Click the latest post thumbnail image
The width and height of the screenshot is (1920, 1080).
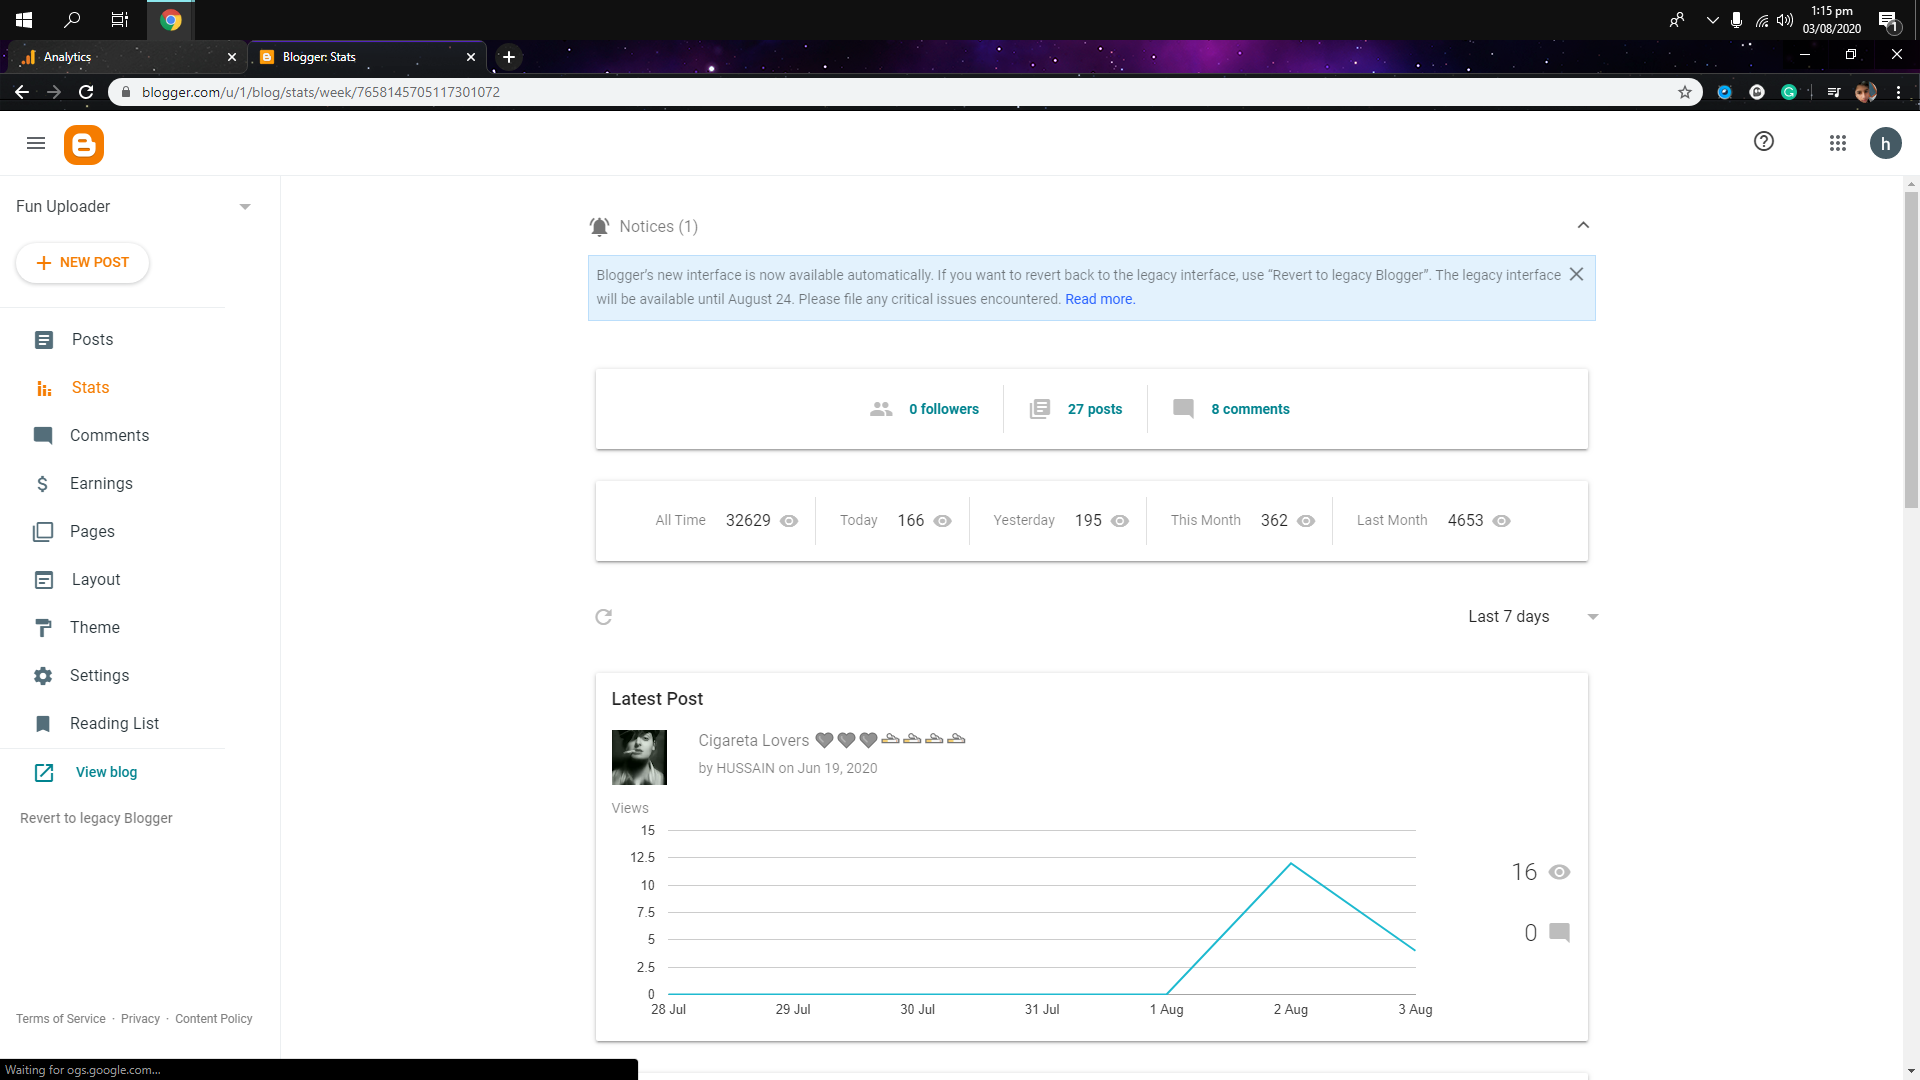(639, 758)
